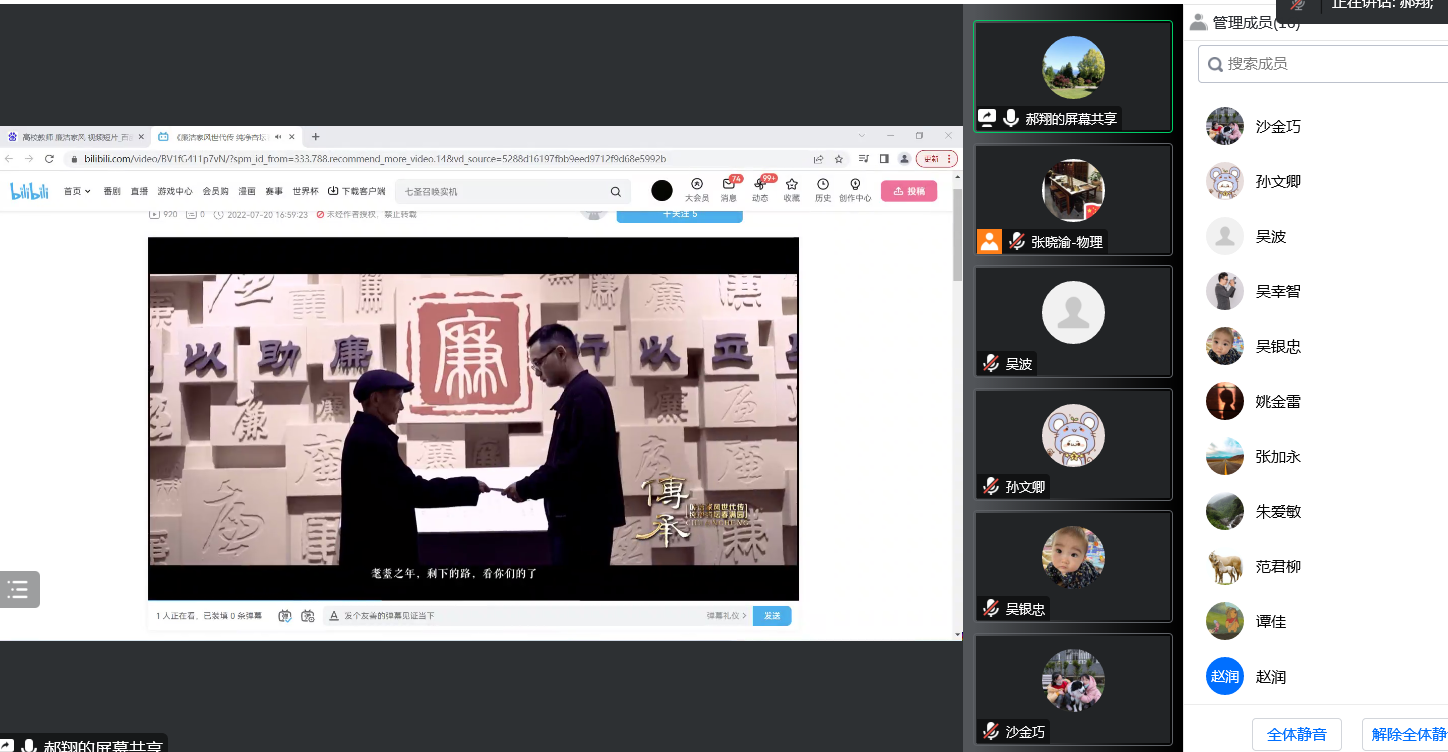This screenshot has width=1448, height=752.
Task: Open danmaku settings icon
Action: tap(307, 616)
